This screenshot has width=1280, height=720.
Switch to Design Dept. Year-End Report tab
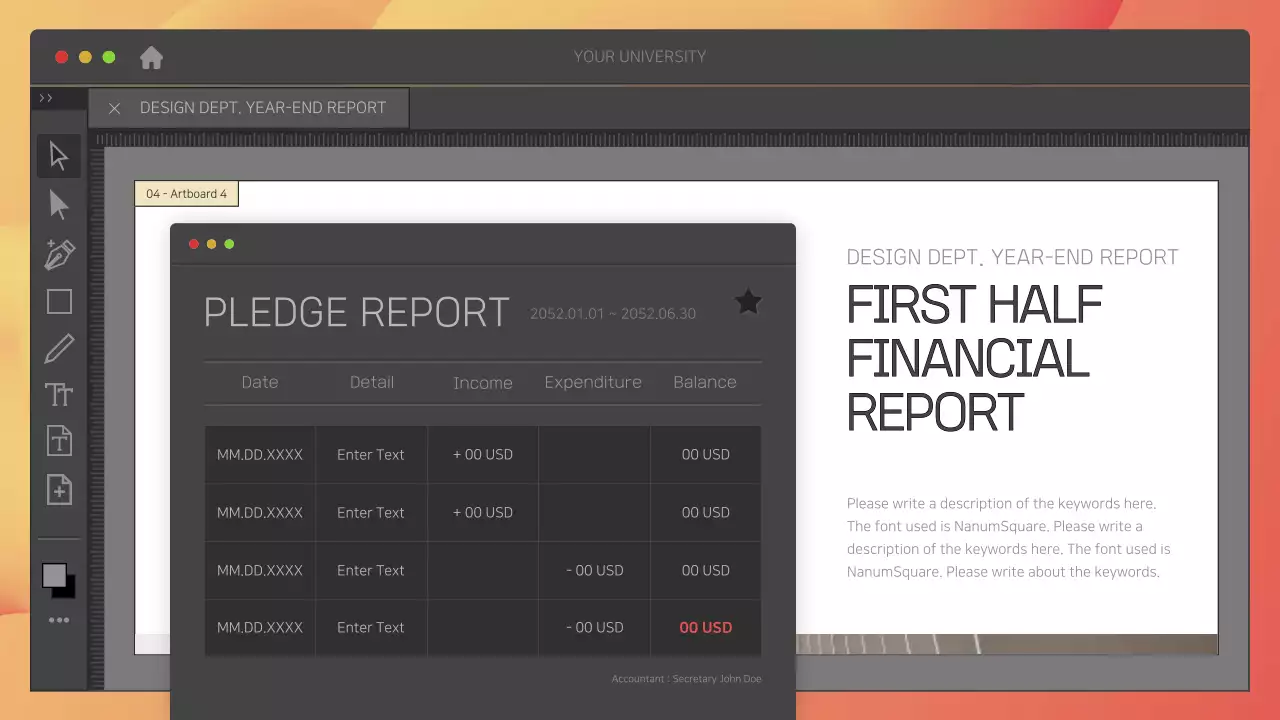point(262,108)
